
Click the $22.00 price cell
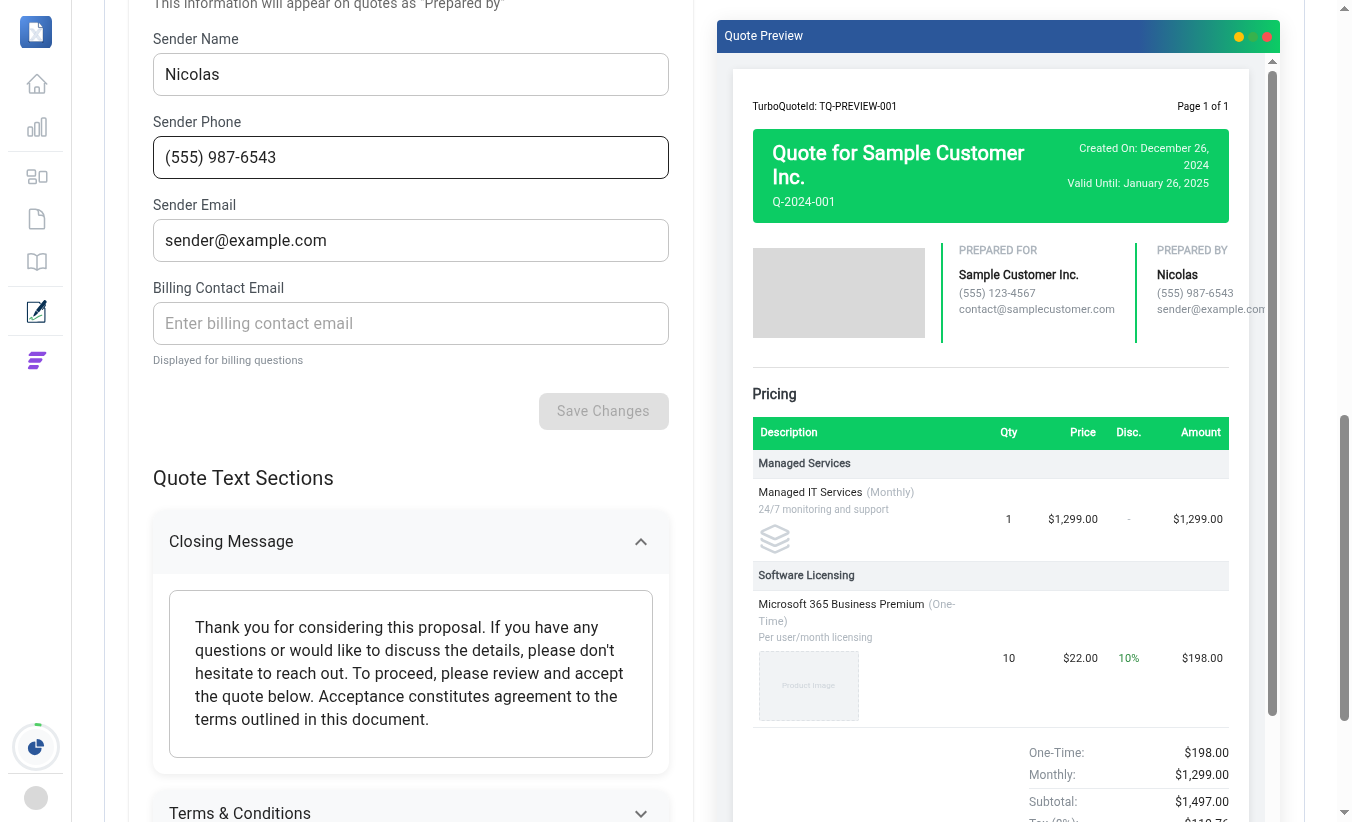pyautogui.click(x=1081, y=658)
